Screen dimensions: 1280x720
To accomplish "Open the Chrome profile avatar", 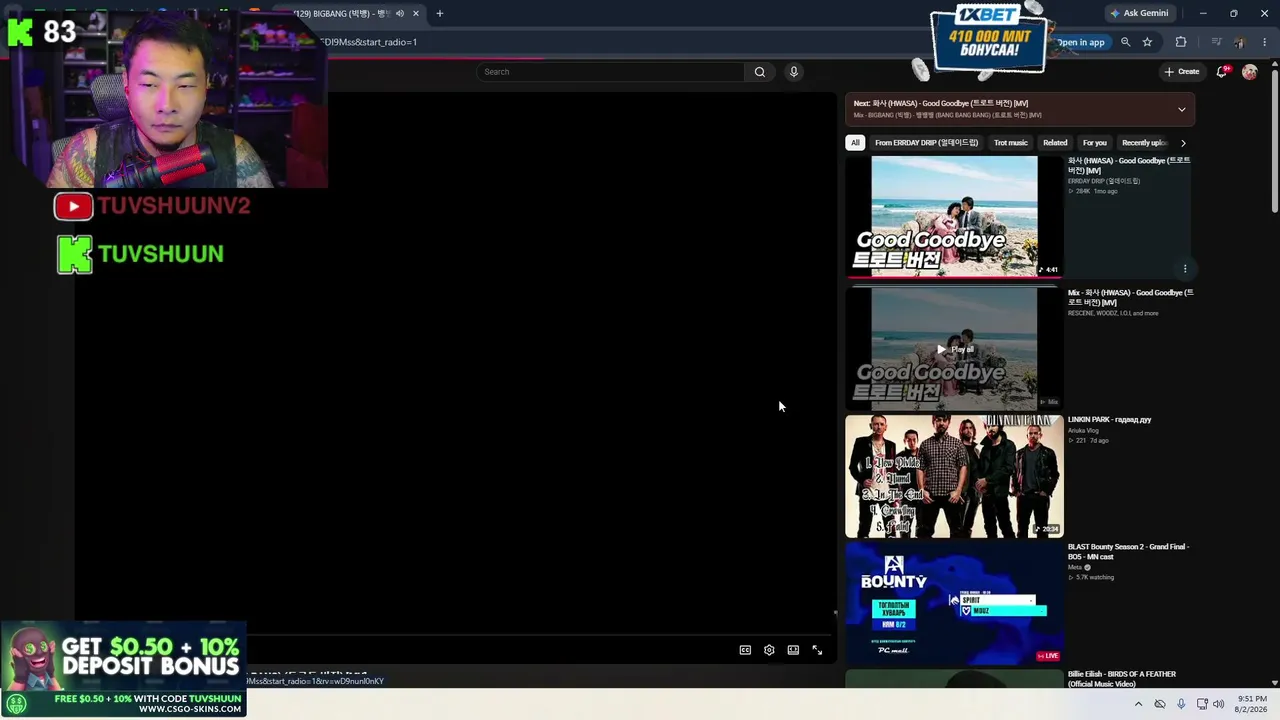I will tap(1239, 42).
